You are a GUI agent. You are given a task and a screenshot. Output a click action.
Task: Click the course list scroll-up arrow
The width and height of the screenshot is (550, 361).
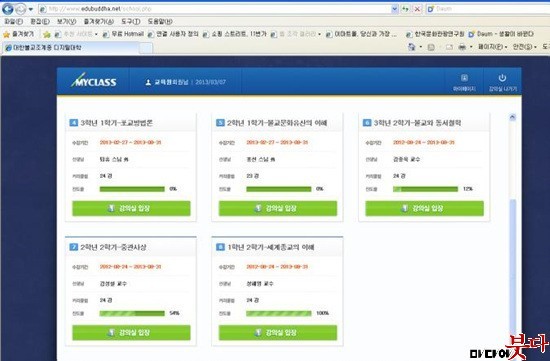pyautogui.click(x=512, y=118)
